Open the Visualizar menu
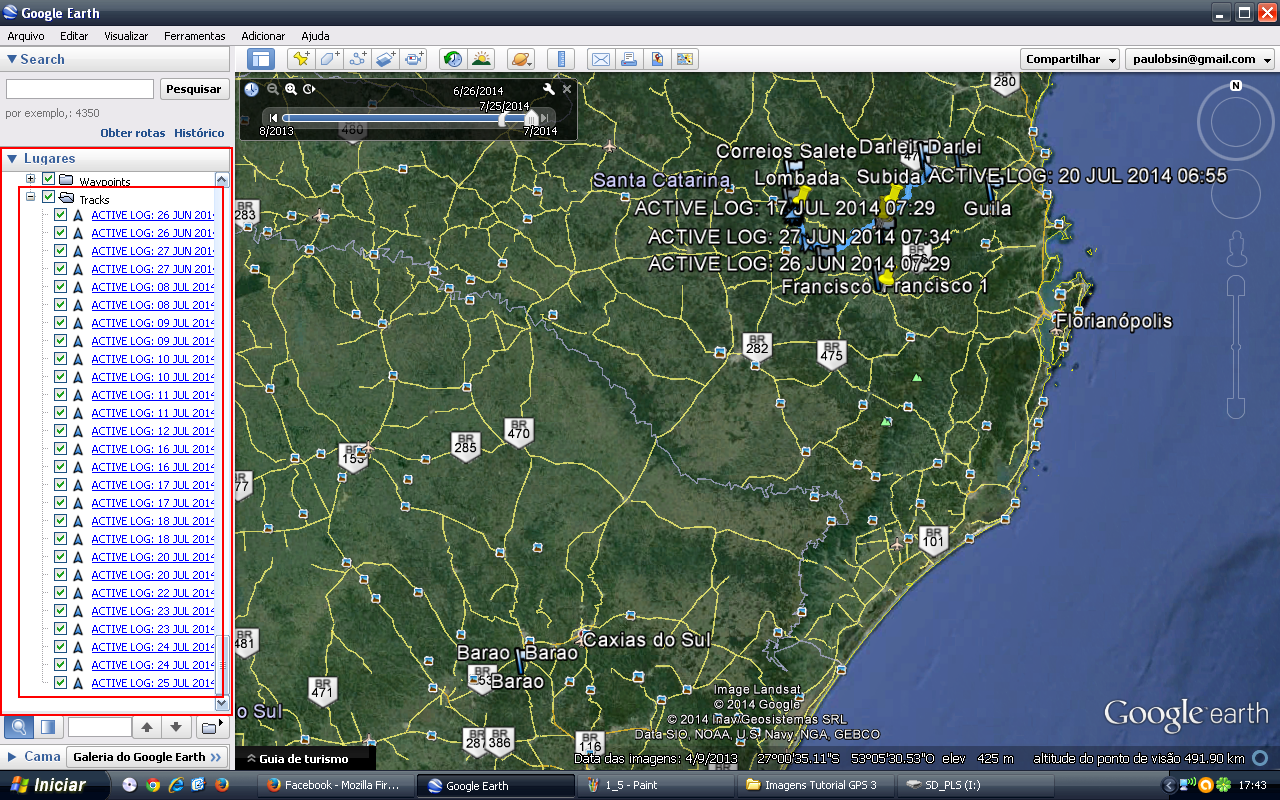This screenshot has width=1280, height=800. click(x=126, y=36)
